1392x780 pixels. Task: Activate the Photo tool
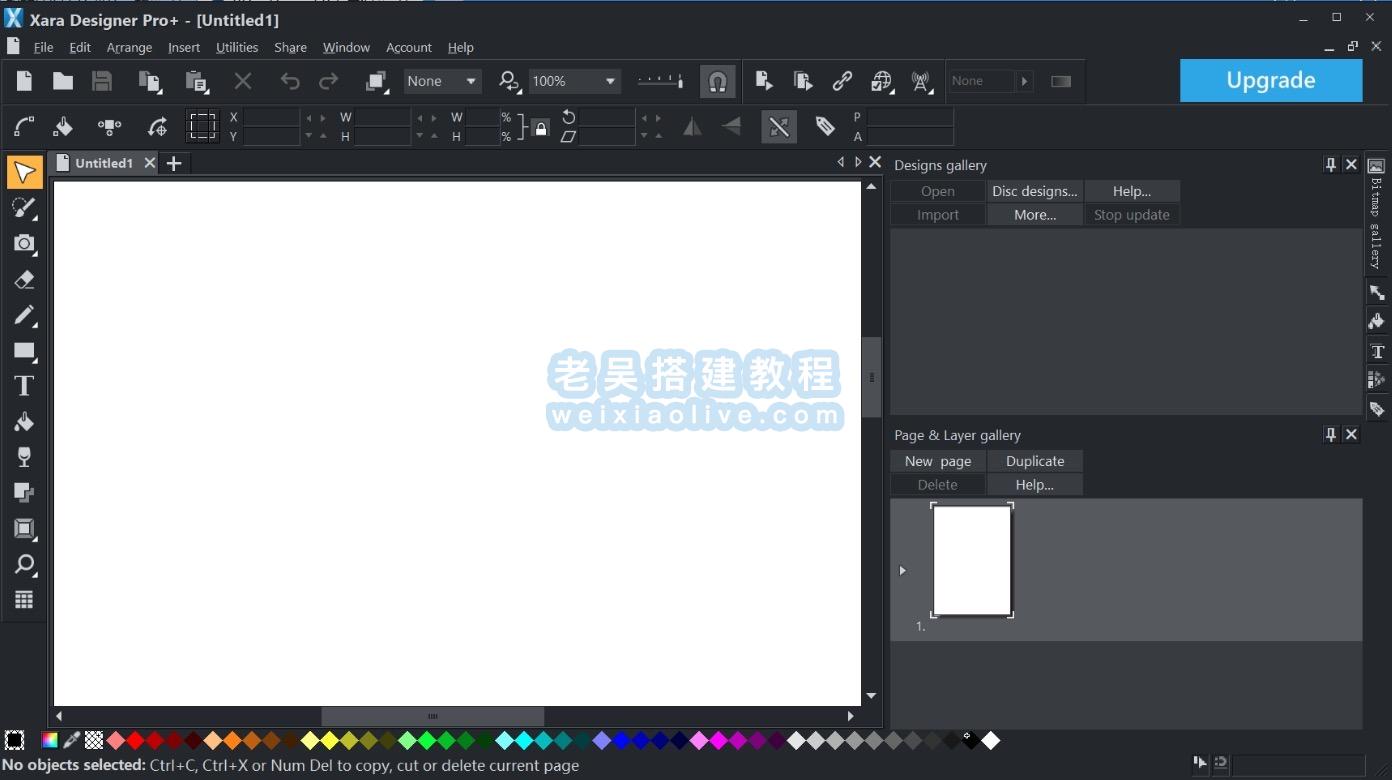point(25,243)
